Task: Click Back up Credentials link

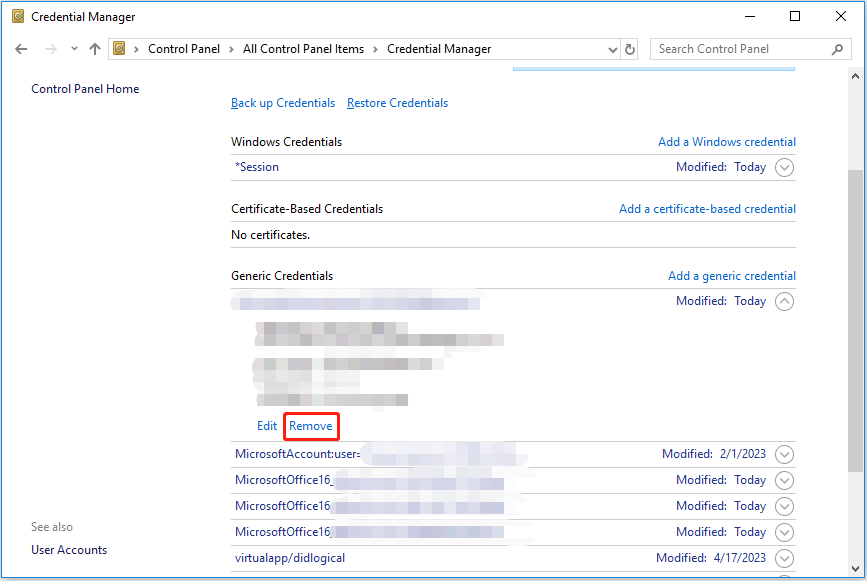Action: [x=283, y=103]
